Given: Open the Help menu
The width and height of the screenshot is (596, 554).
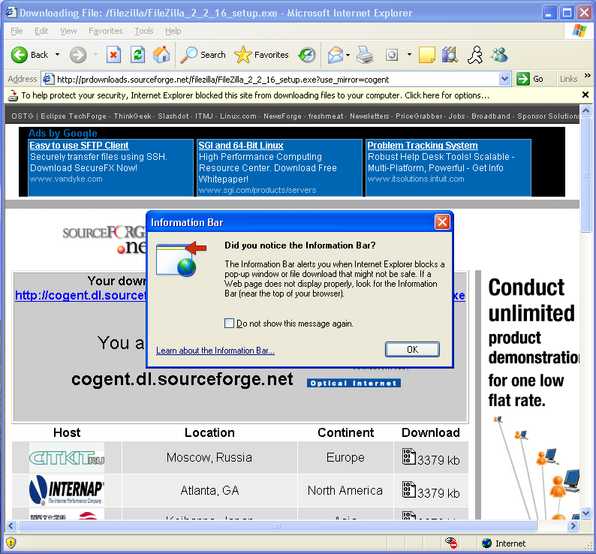Looking at the screenshot, I should click(173, 31).
